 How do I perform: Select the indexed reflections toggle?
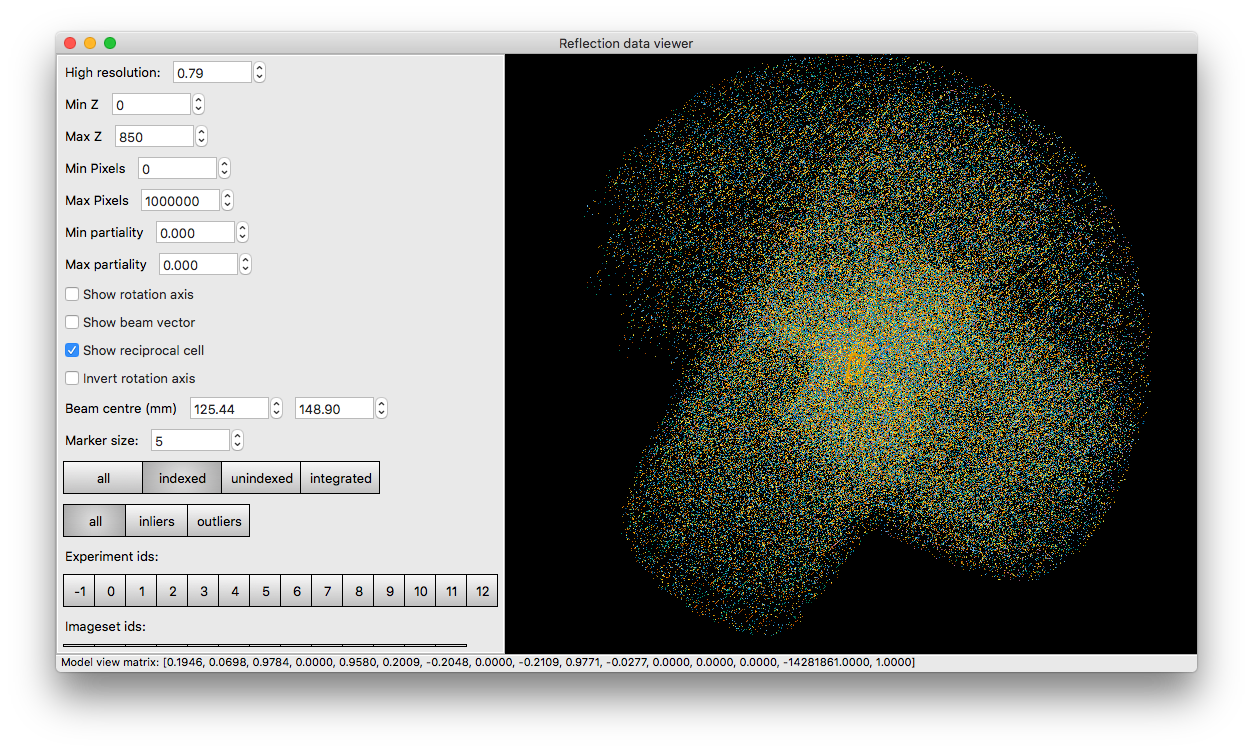coord(182,478)
